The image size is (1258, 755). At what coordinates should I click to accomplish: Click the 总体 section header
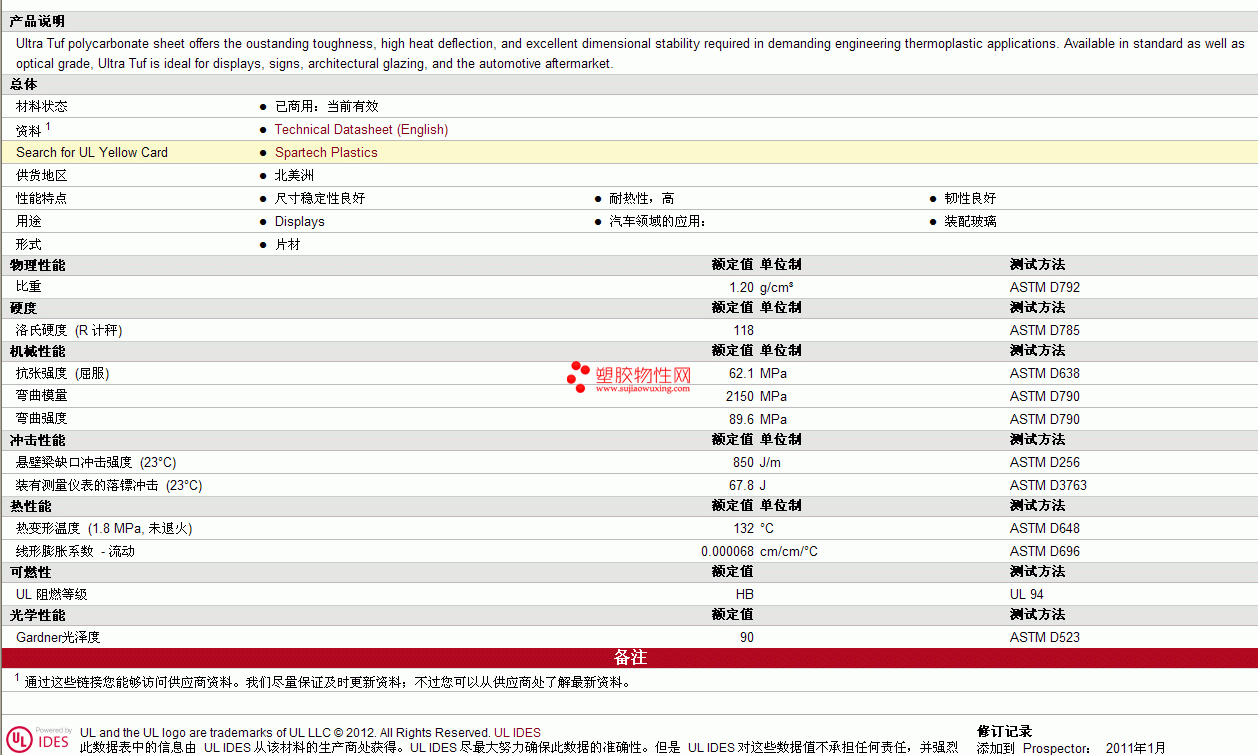pos(24,84)
